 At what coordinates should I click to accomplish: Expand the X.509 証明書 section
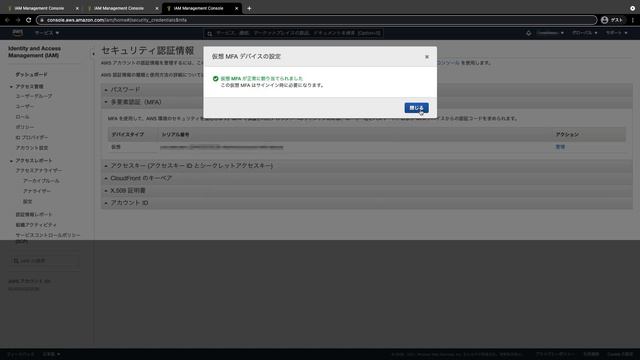[x=367, y=191]
